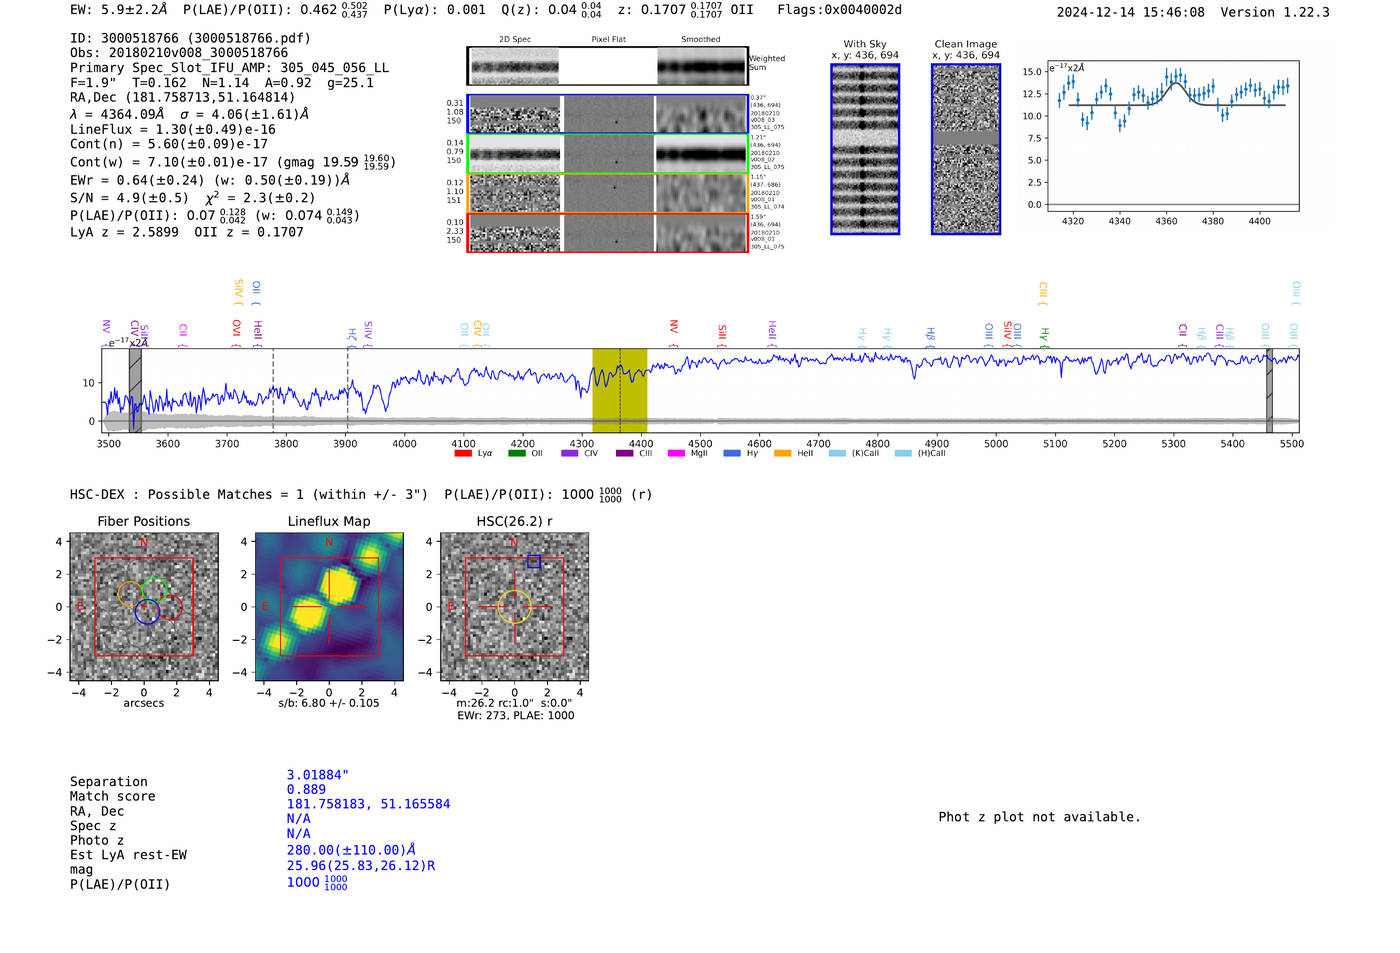Screen dimensions: 1400x953
Task: Click the CIV purple legend swatch
Action: coord(570,453)
